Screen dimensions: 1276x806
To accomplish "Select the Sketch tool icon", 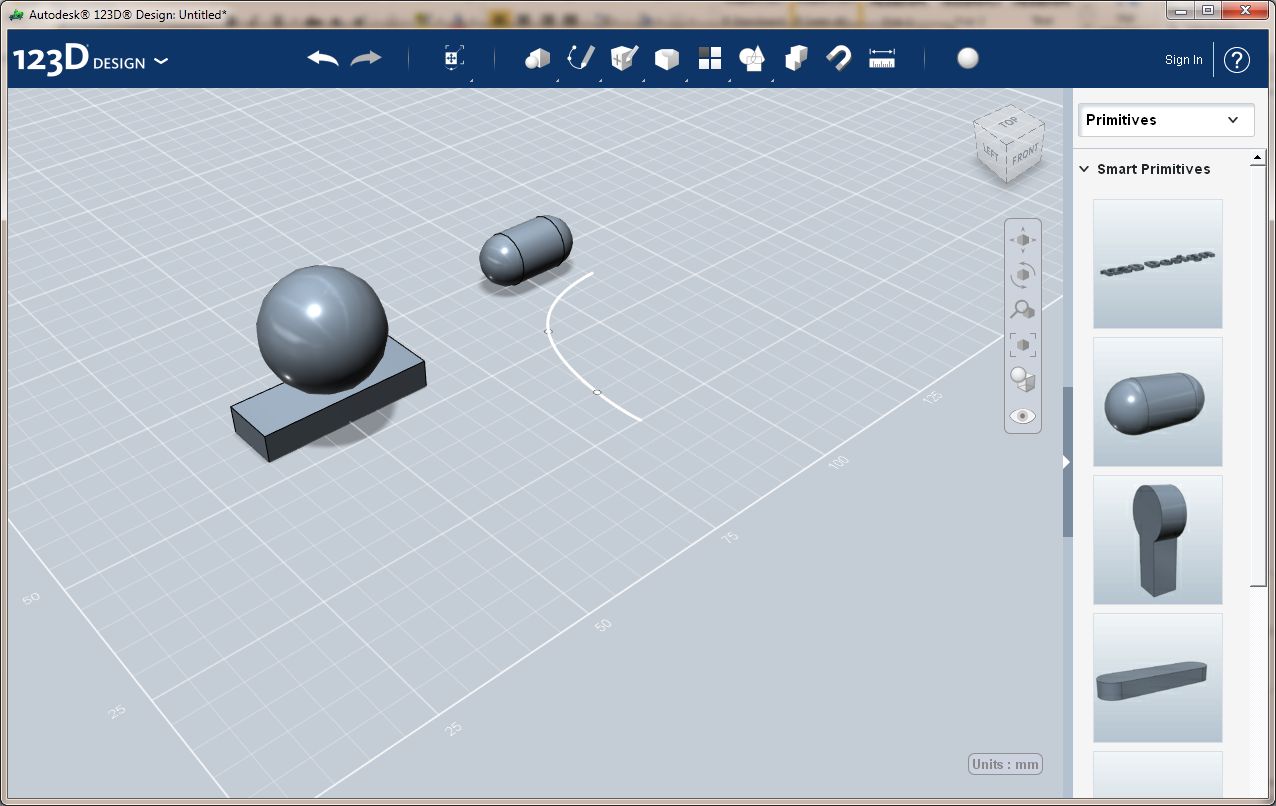I will 581,58.
